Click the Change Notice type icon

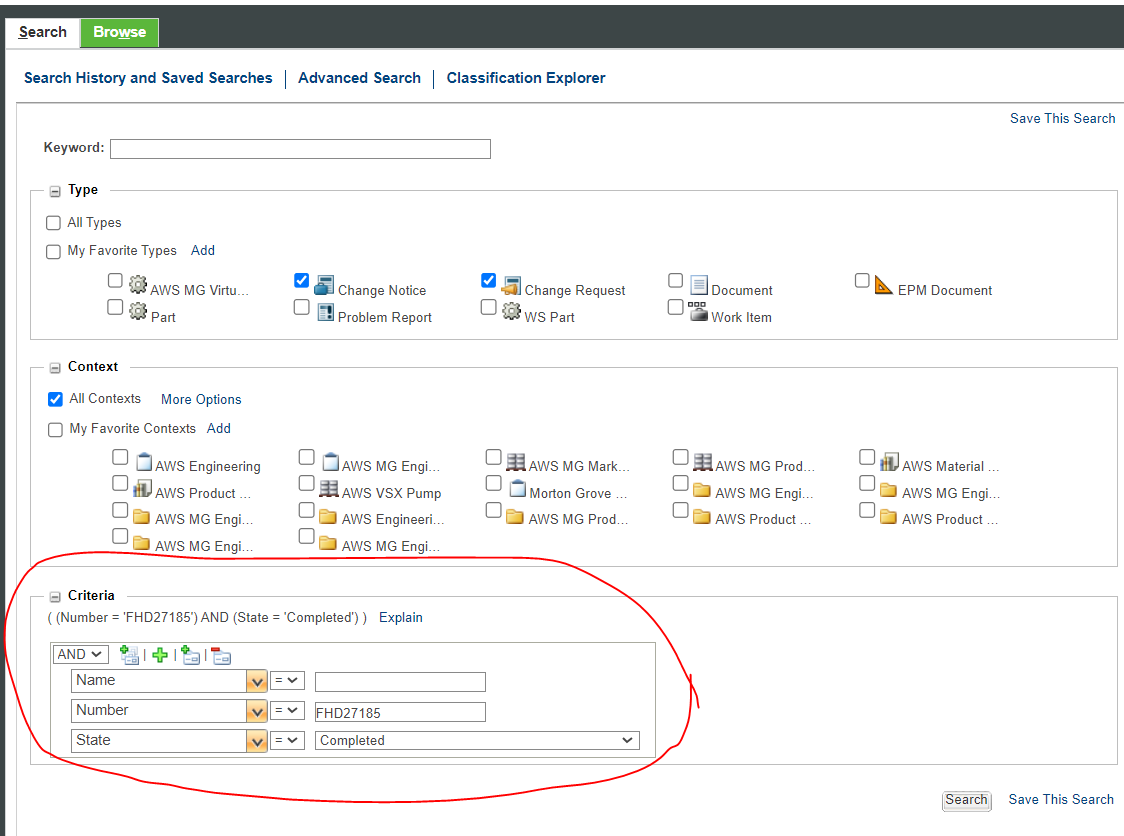322,284
